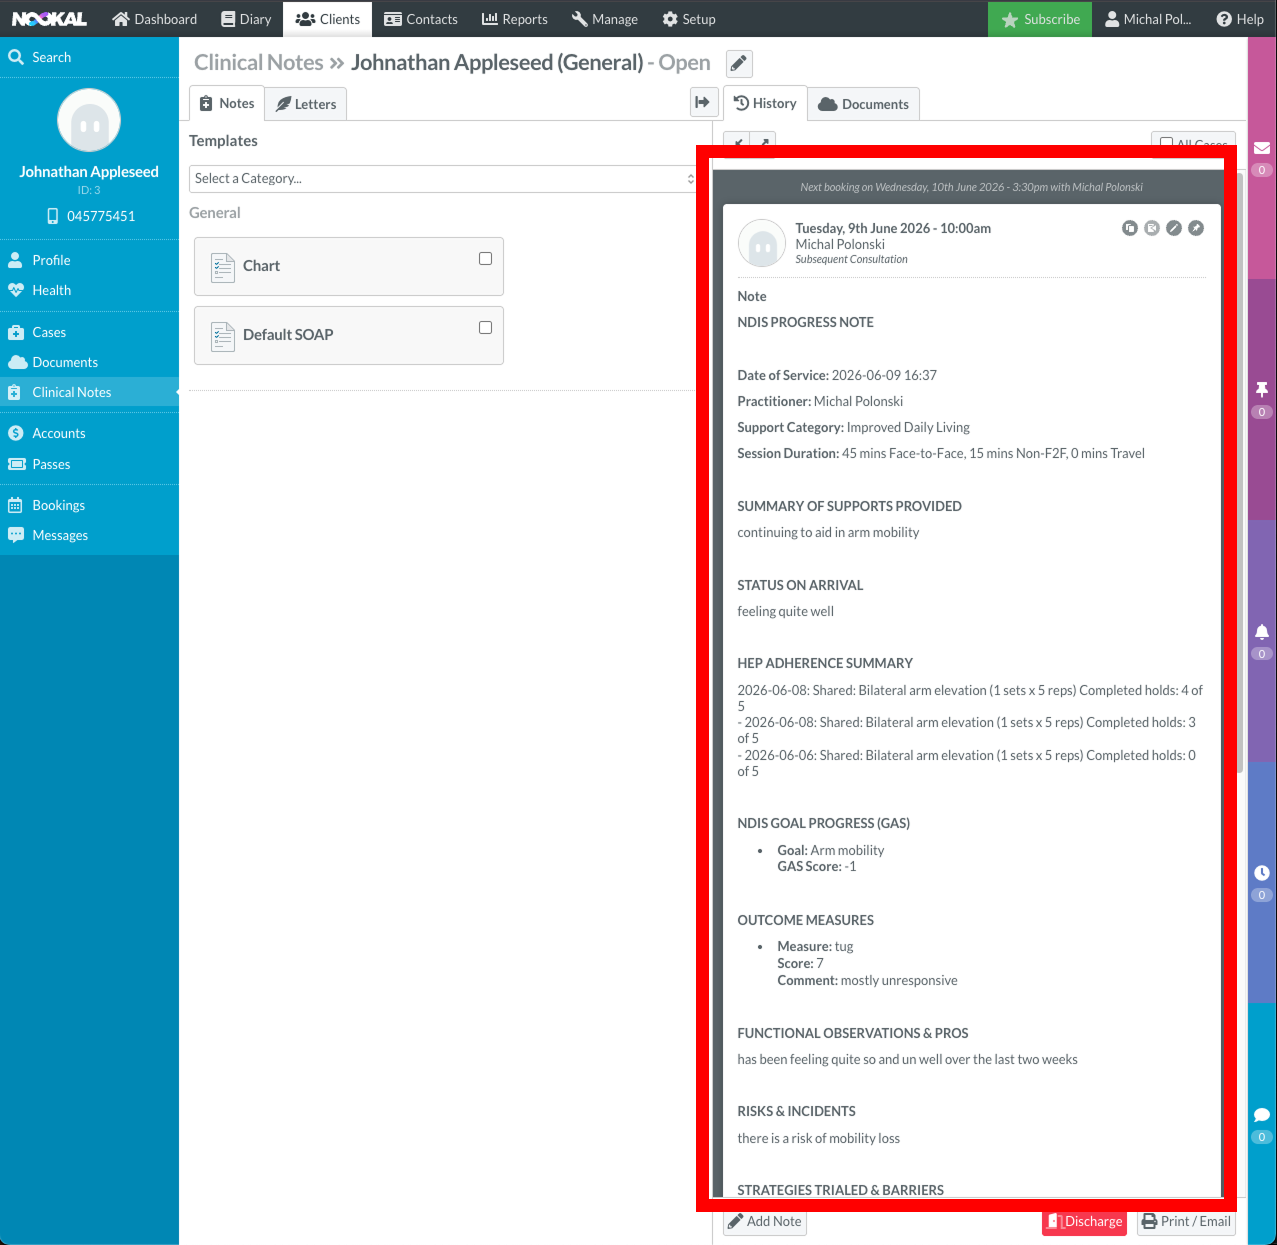
Task: Open the Michal Pol... user menu
Action: coord(1148,19)
